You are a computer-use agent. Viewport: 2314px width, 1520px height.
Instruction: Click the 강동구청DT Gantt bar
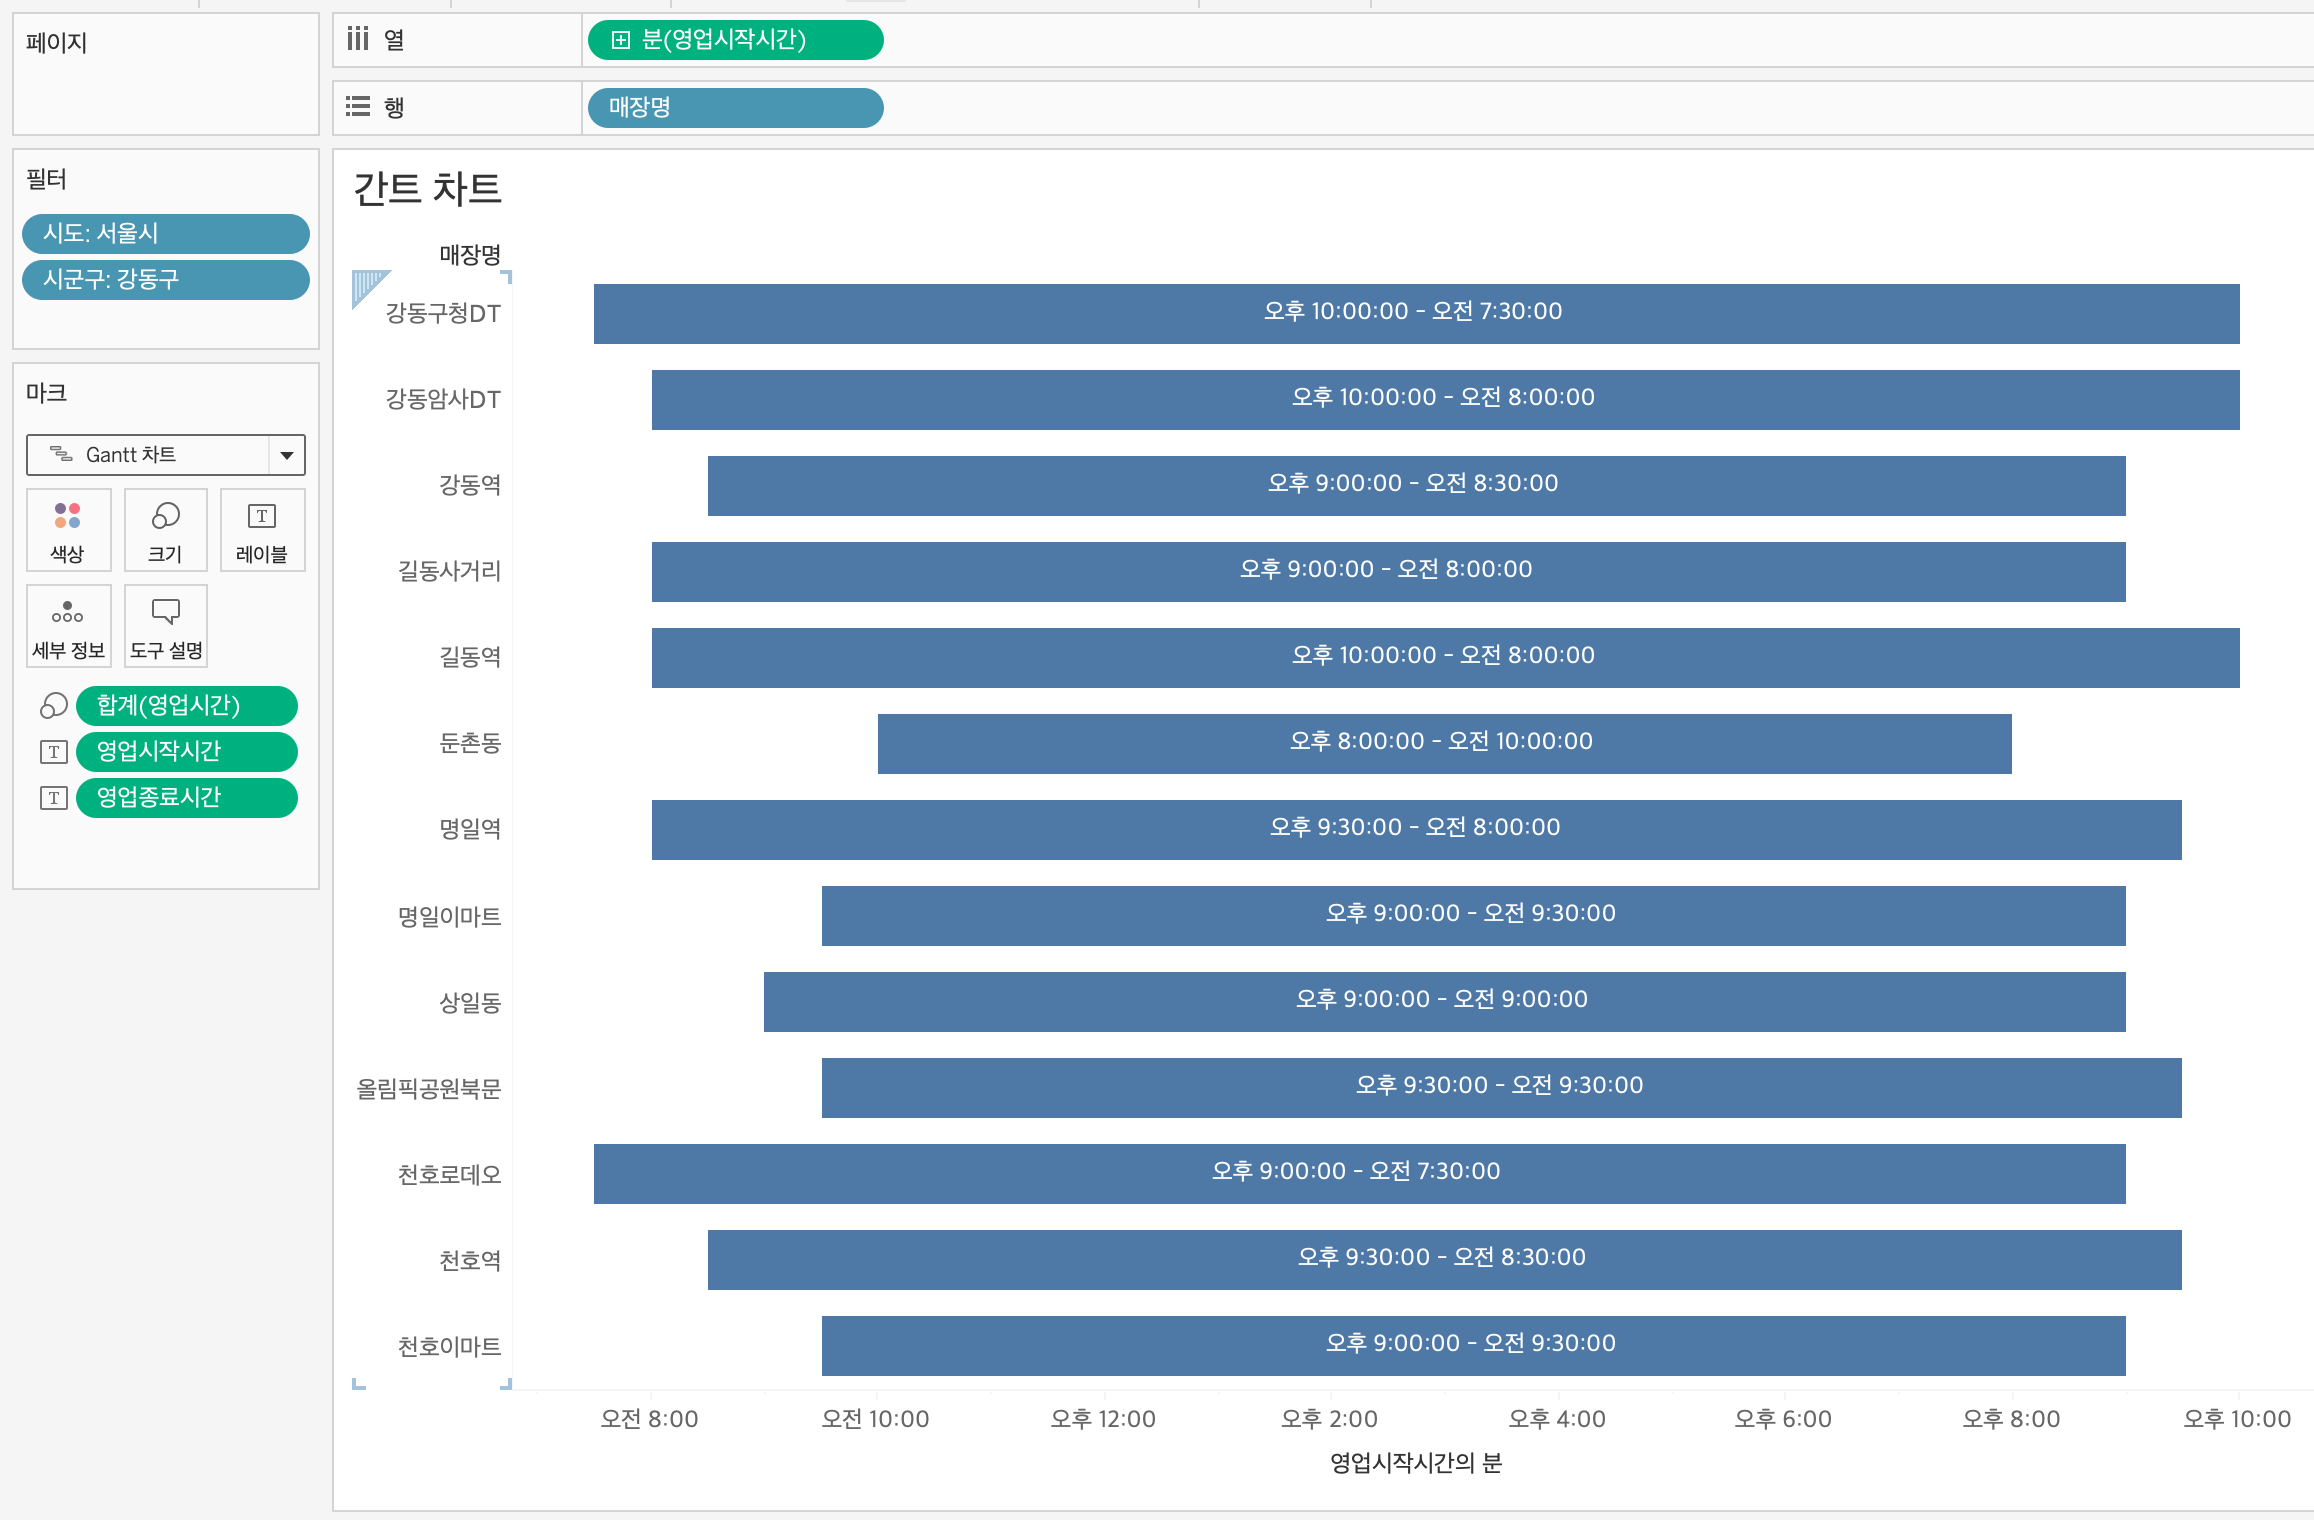pyautogui.click(x=1415, y=314)
